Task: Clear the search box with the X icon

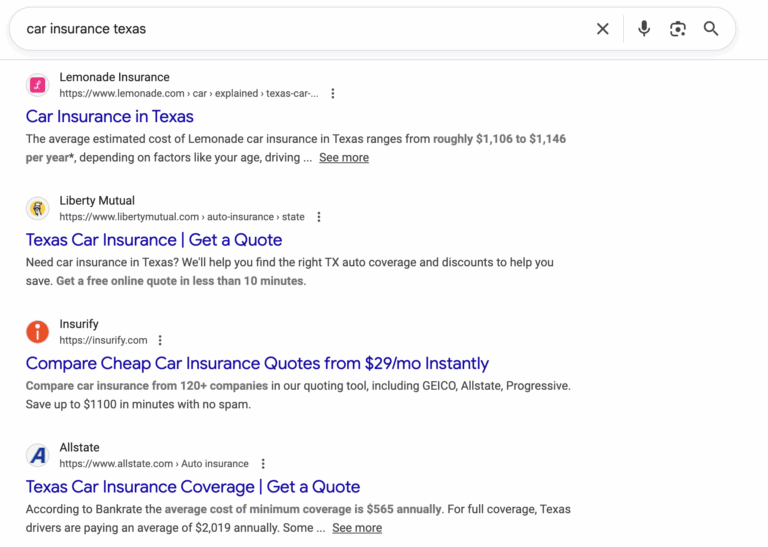Action: (x=602, y=29)
